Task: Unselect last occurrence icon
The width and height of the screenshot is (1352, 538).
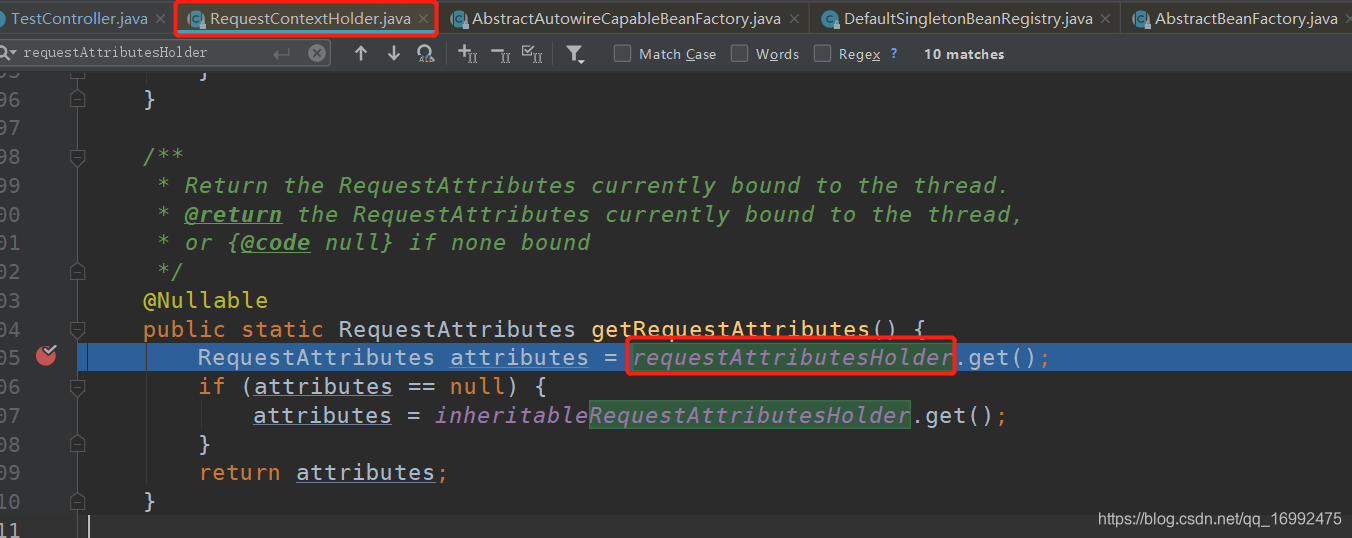Action: (501, 54)
